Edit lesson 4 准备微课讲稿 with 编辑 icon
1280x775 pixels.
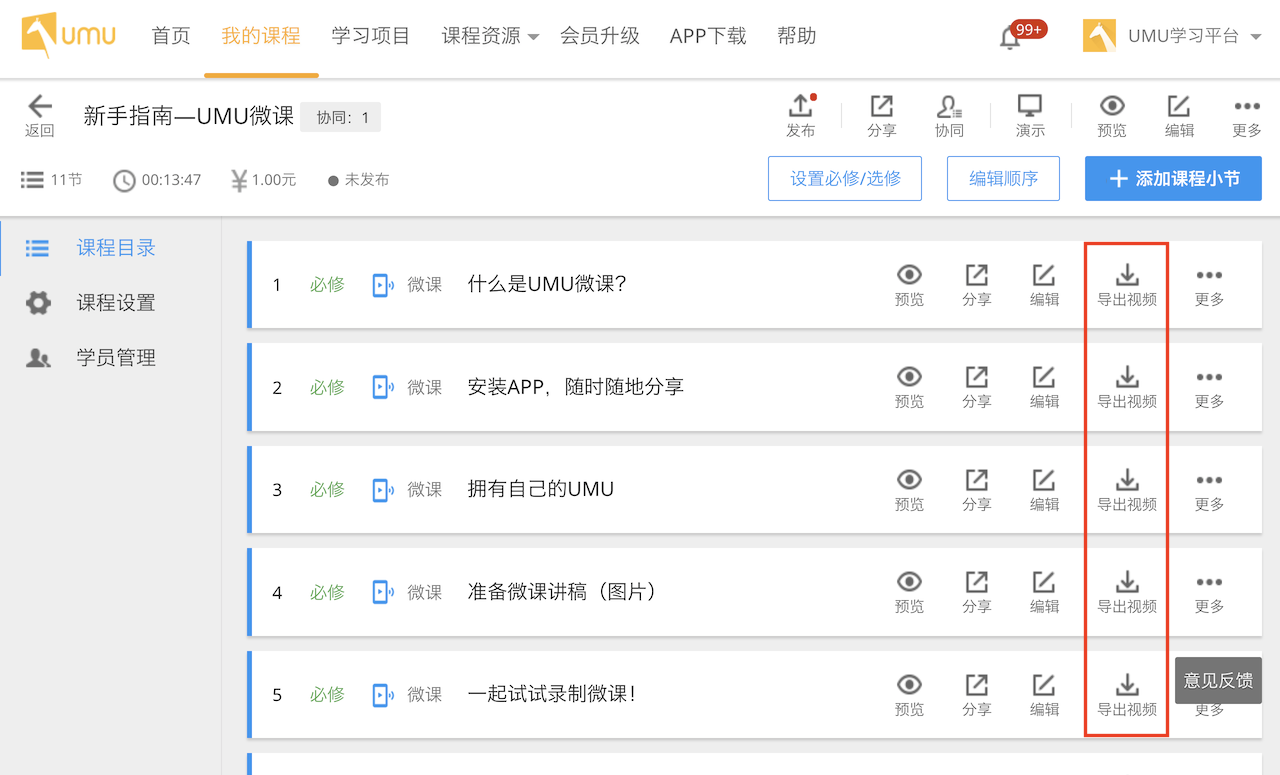coord(1044,582)
